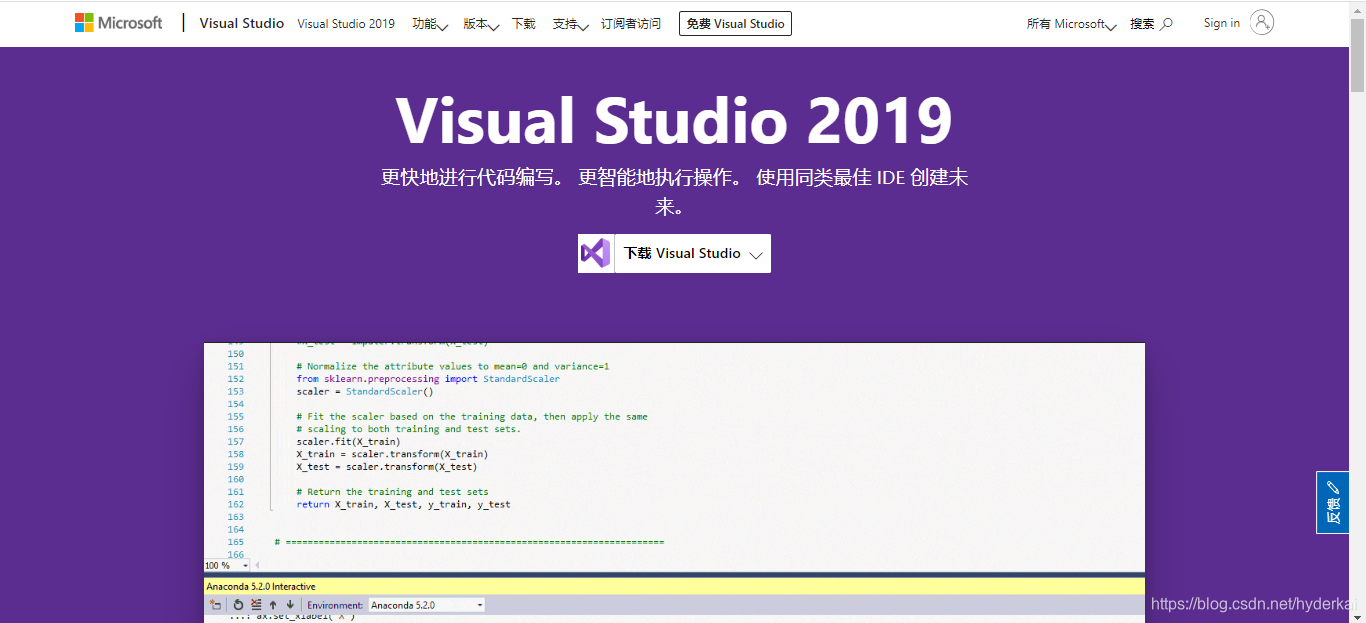Expand the 所有 Microsoft menu

1071,23
